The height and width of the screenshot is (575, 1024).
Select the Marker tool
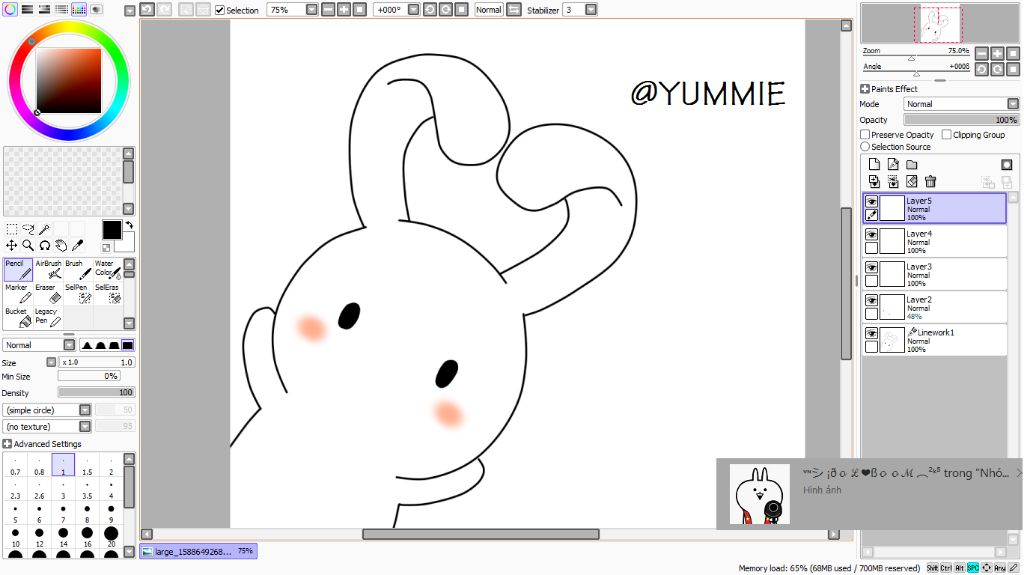[x=18, y=294]
